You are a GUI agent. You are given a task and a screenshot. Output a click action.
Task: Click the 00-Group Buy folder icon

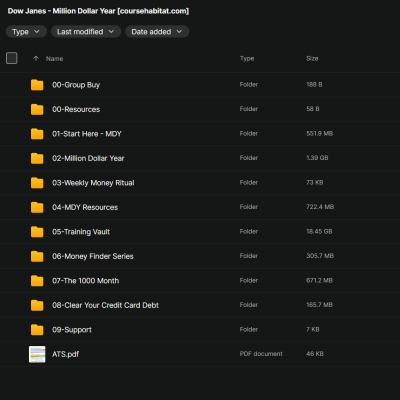point(37,85)
